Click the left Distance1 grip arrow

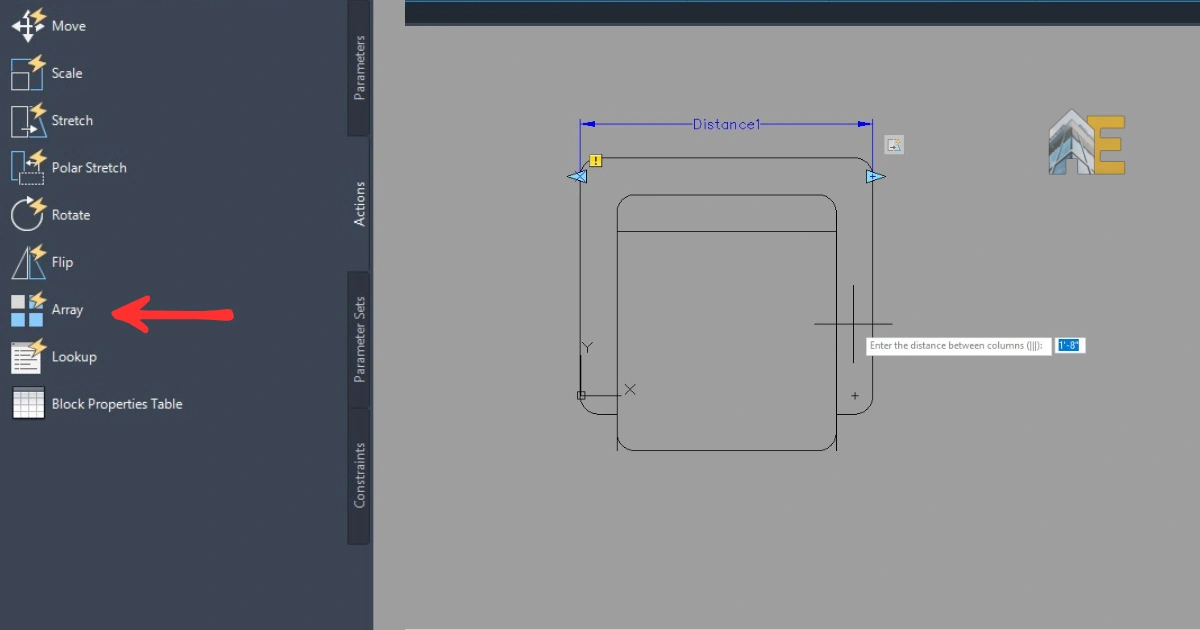577,177
